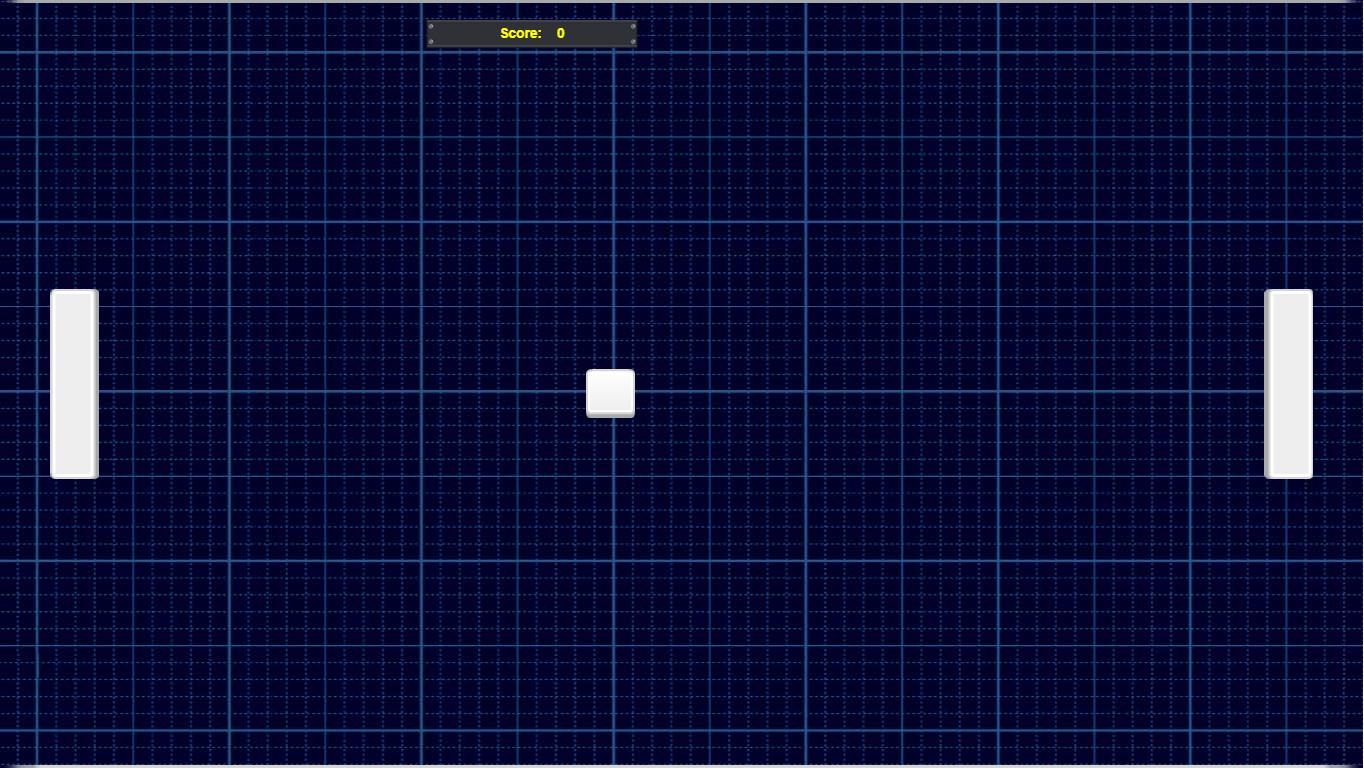Click the score value "0"

point(560,34)
